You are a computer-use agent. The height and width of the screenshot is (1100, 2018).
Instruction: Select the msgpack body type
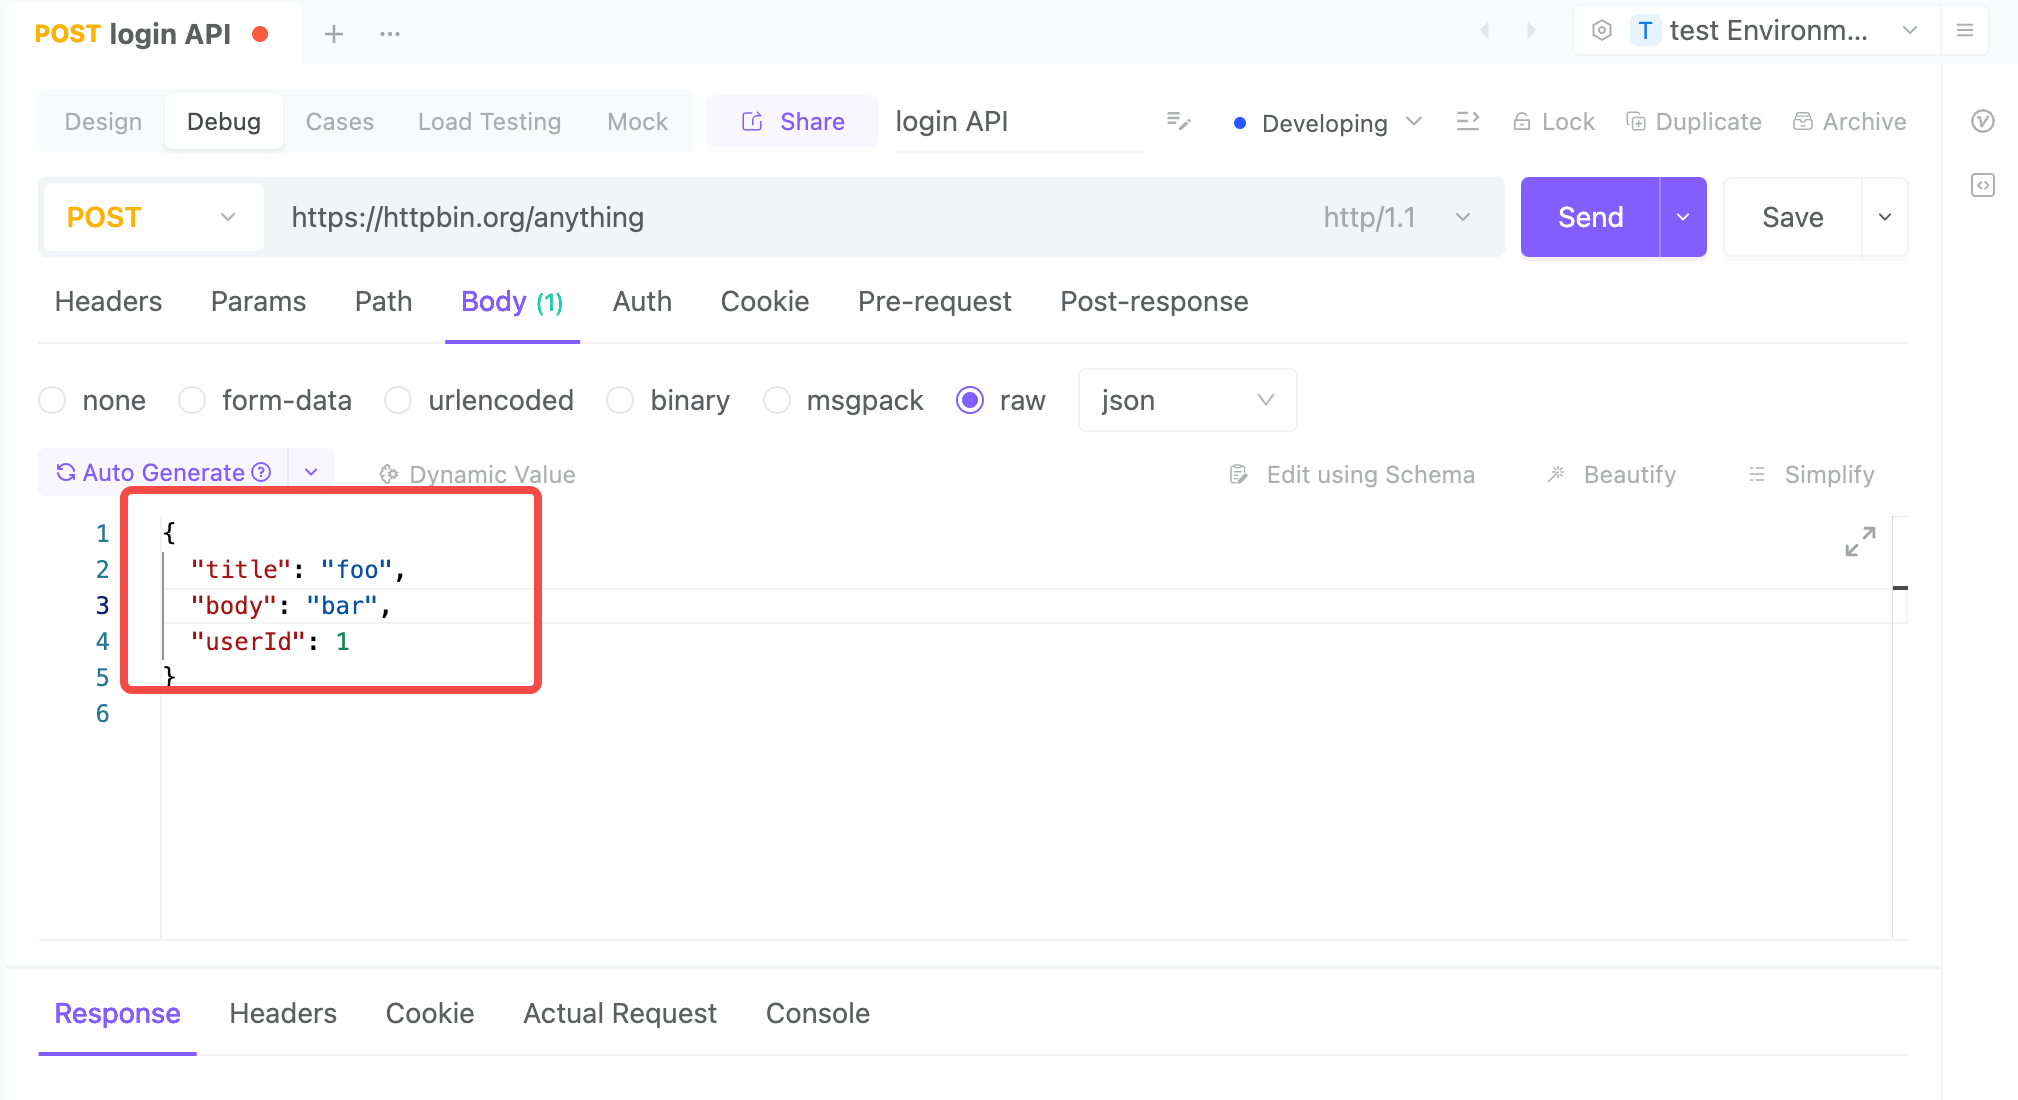(x=777, y=400)
